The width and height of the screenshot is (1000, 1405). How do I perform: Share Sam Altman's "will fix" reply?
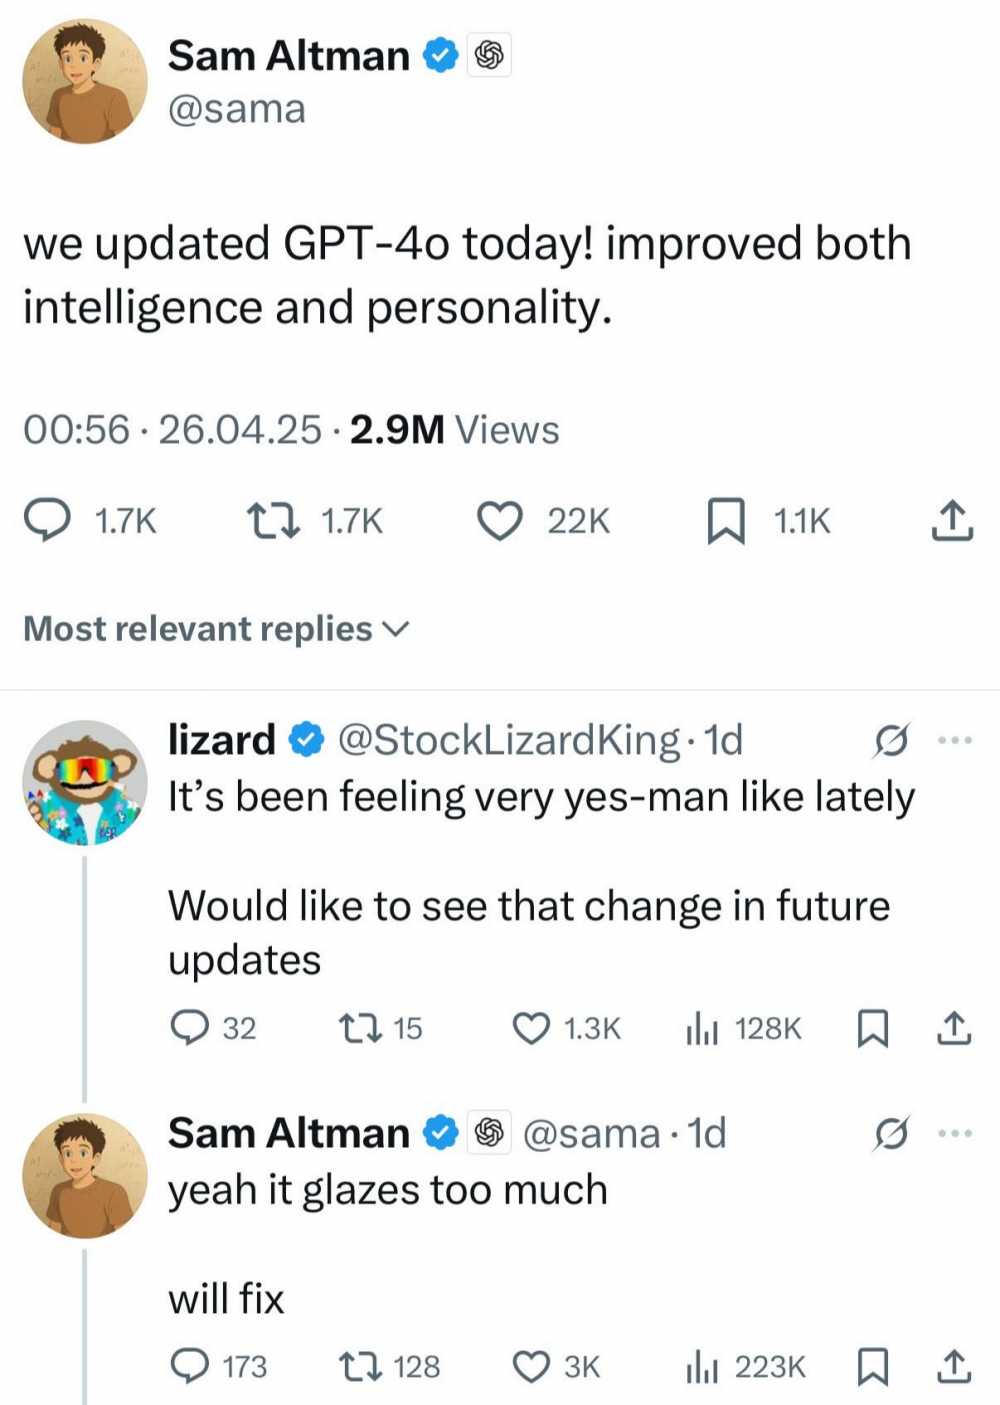click(x=953, y=1366)
